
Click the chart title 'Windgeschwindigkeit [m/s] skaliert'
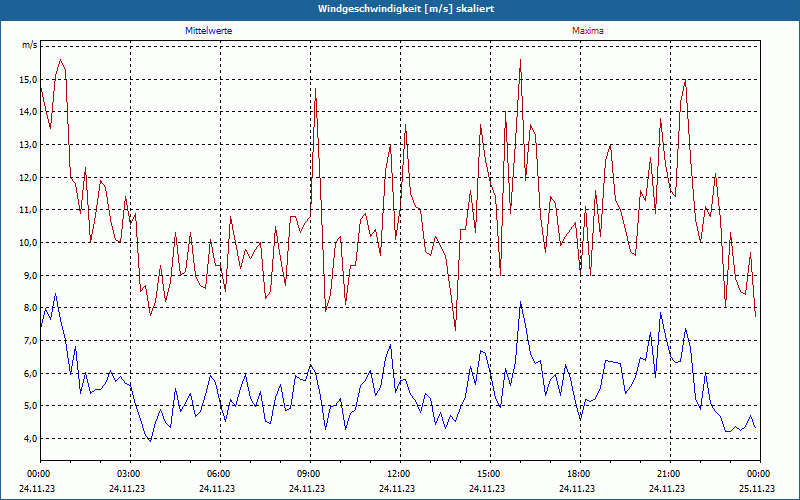coord(406,9)
